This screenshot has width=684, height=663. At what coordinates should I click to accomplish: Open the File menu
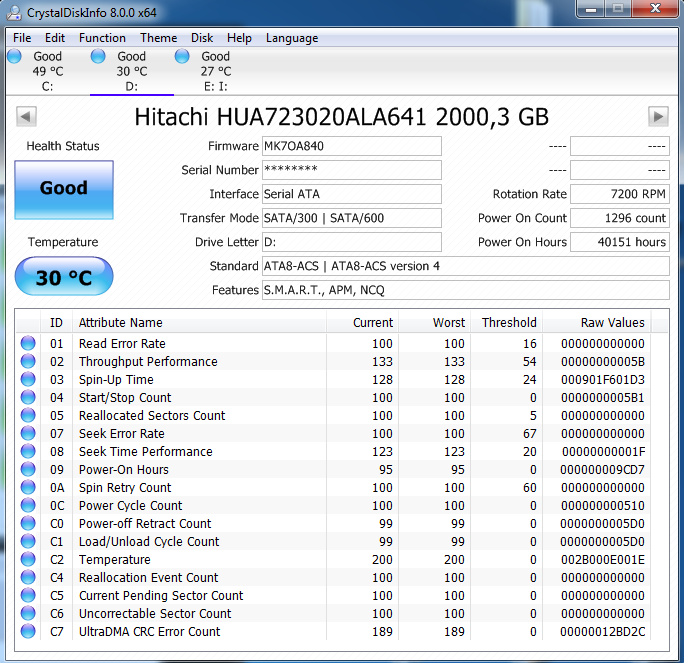(22, 38)
